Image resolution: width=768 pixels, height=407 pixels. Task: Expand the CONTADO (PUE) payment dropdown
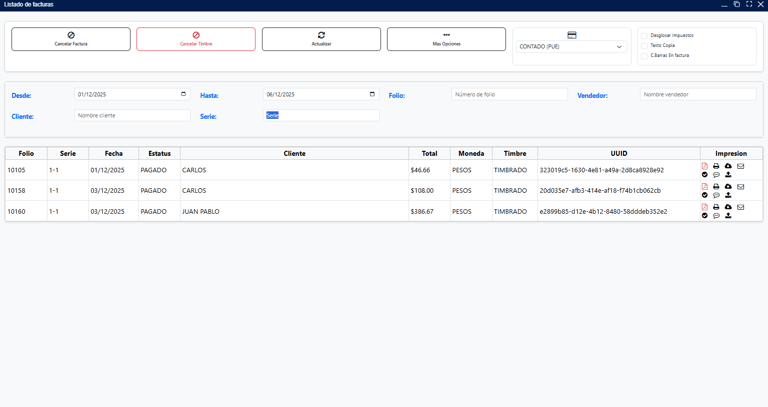coord(572,47)
